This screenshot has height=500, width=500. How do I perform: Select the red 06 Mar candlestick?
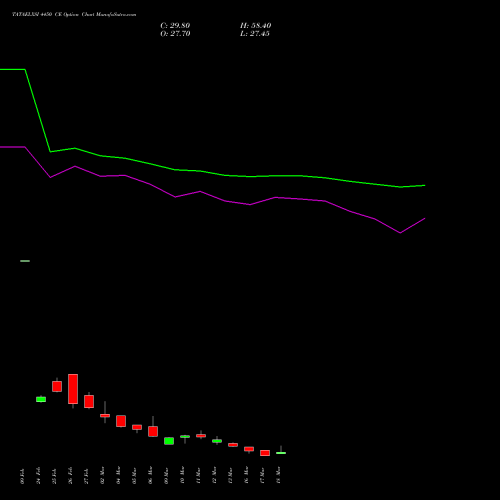point(153,431)
